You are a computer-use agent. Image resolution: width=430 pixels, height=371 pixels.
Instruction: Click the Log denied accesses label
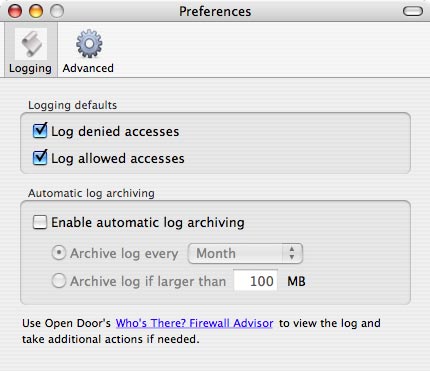coord(115,132)
